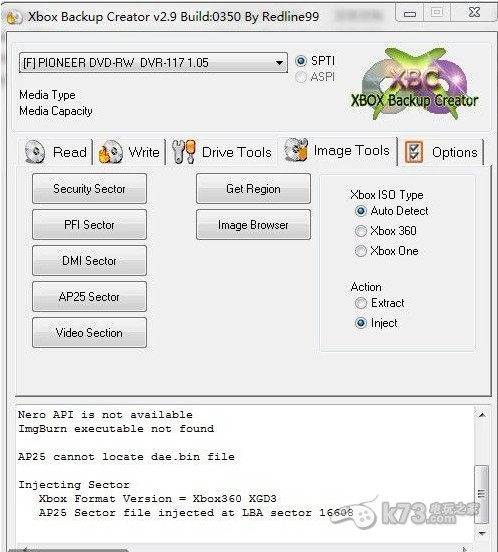Viewport: 498px width, 552px height.
Task: Click the Options checklist icon
Action: click(x=414, y=152)
